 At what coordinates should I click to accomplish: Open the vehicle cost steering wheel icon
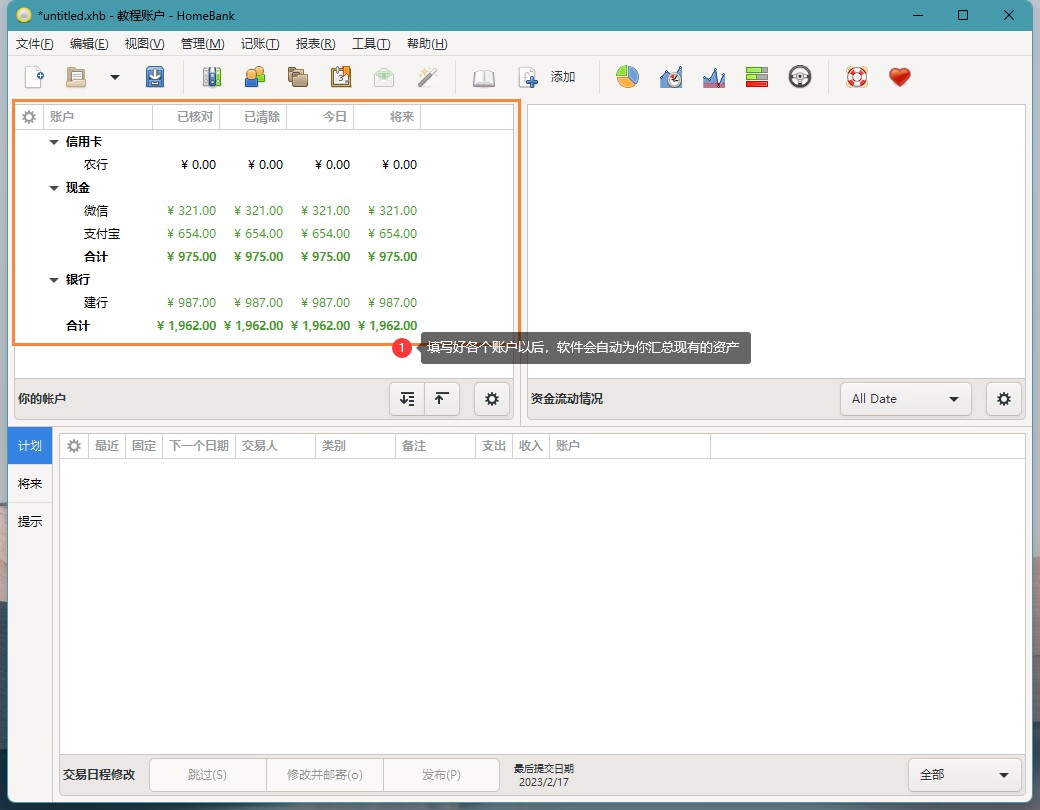[799, 77]
